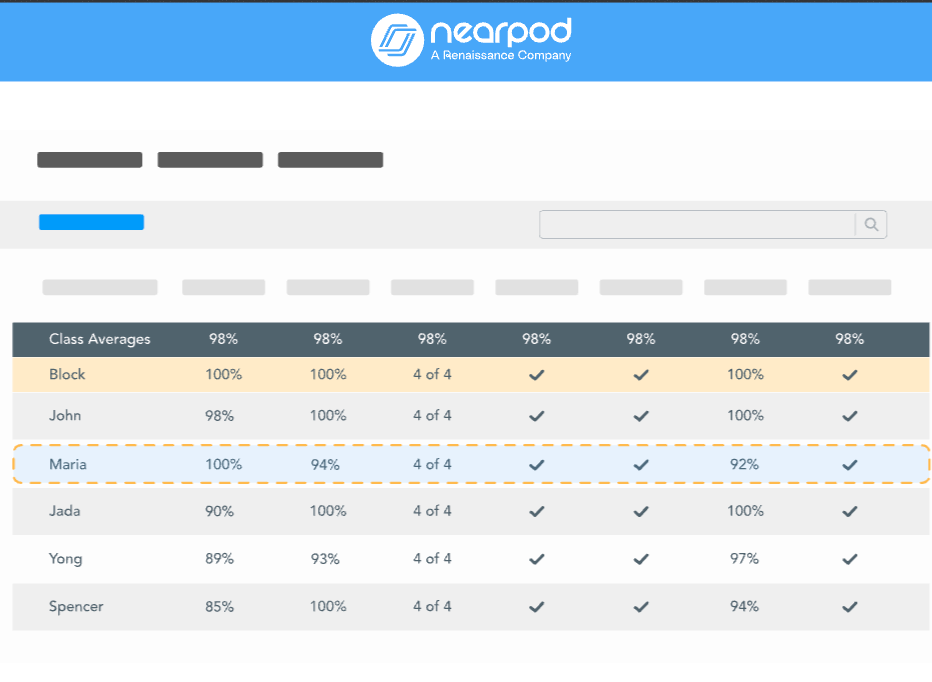
Task: Click the search magnifier icon
Action: click(871, 224)
